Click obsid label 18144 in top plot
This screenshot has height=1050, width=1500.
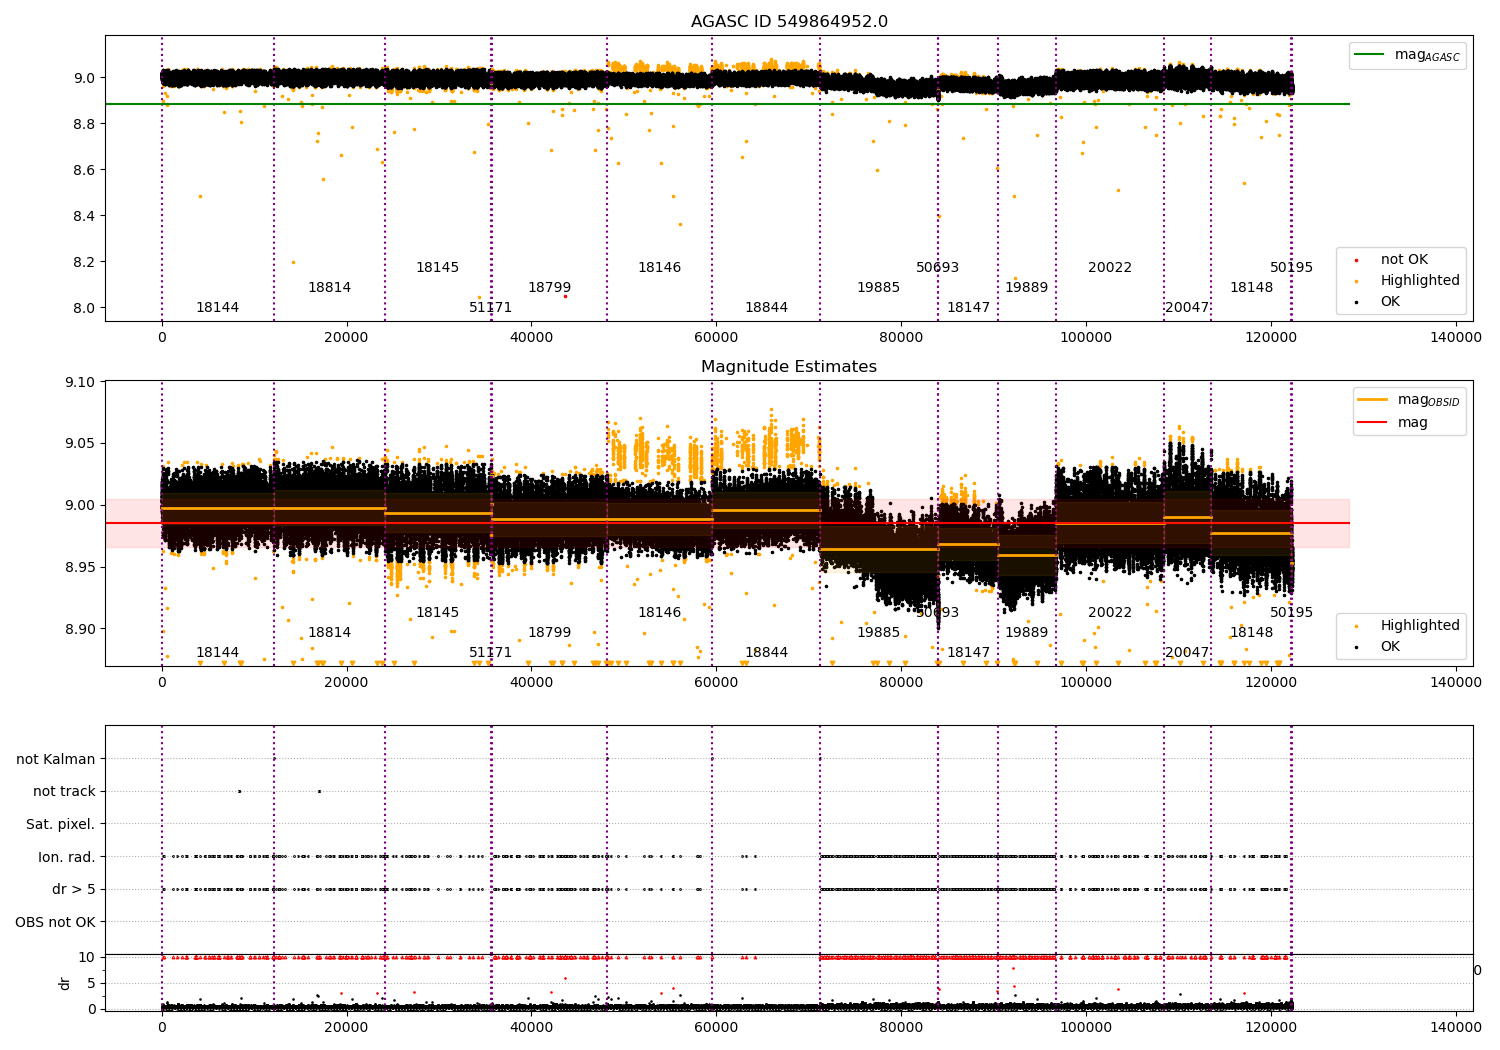tap(217, 308)
